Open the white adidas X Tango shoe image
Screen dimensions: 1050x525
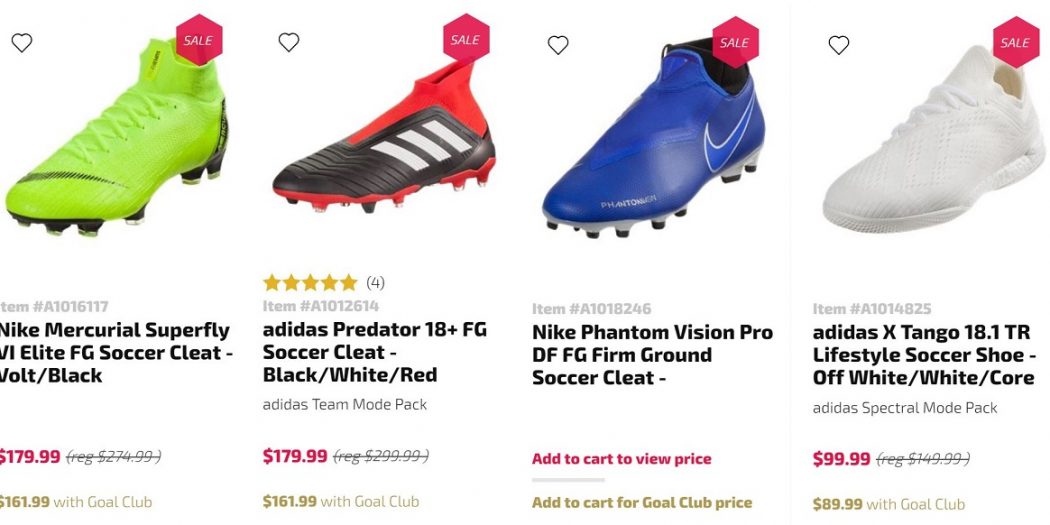coord(933,140)
